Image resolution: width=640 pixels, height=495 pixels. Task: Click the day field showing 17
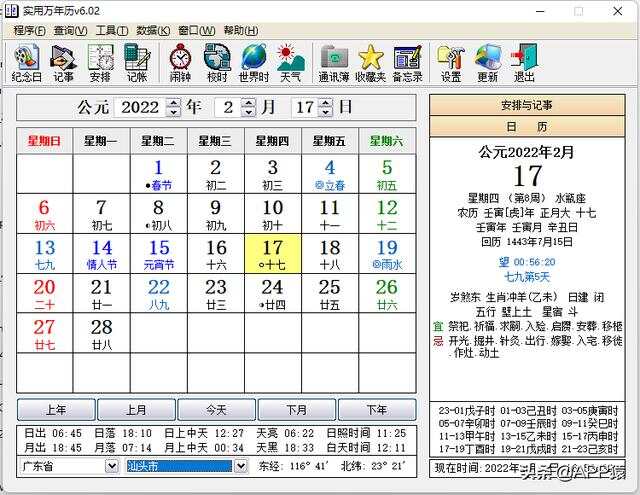[x=305, y=107]
